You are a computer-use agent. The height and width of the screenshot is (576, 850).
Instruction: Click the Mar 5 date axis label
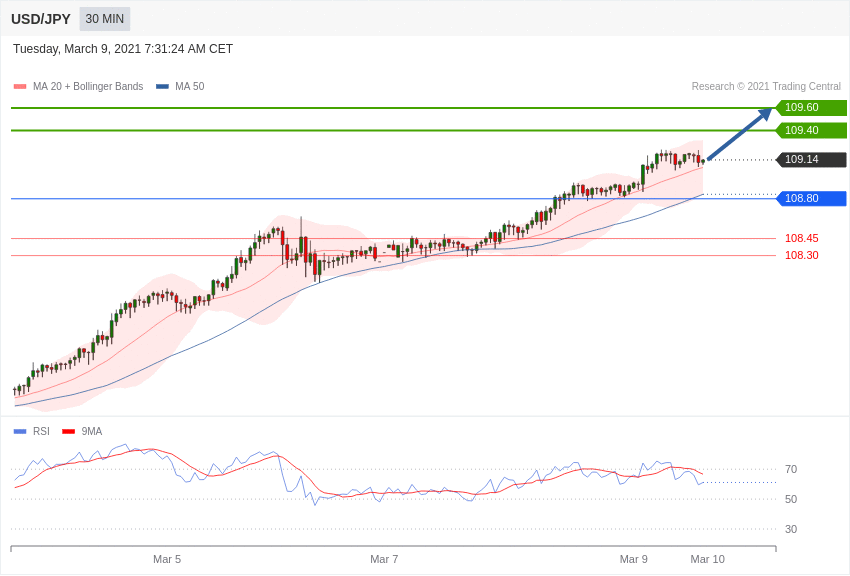(x=167, y=559)
